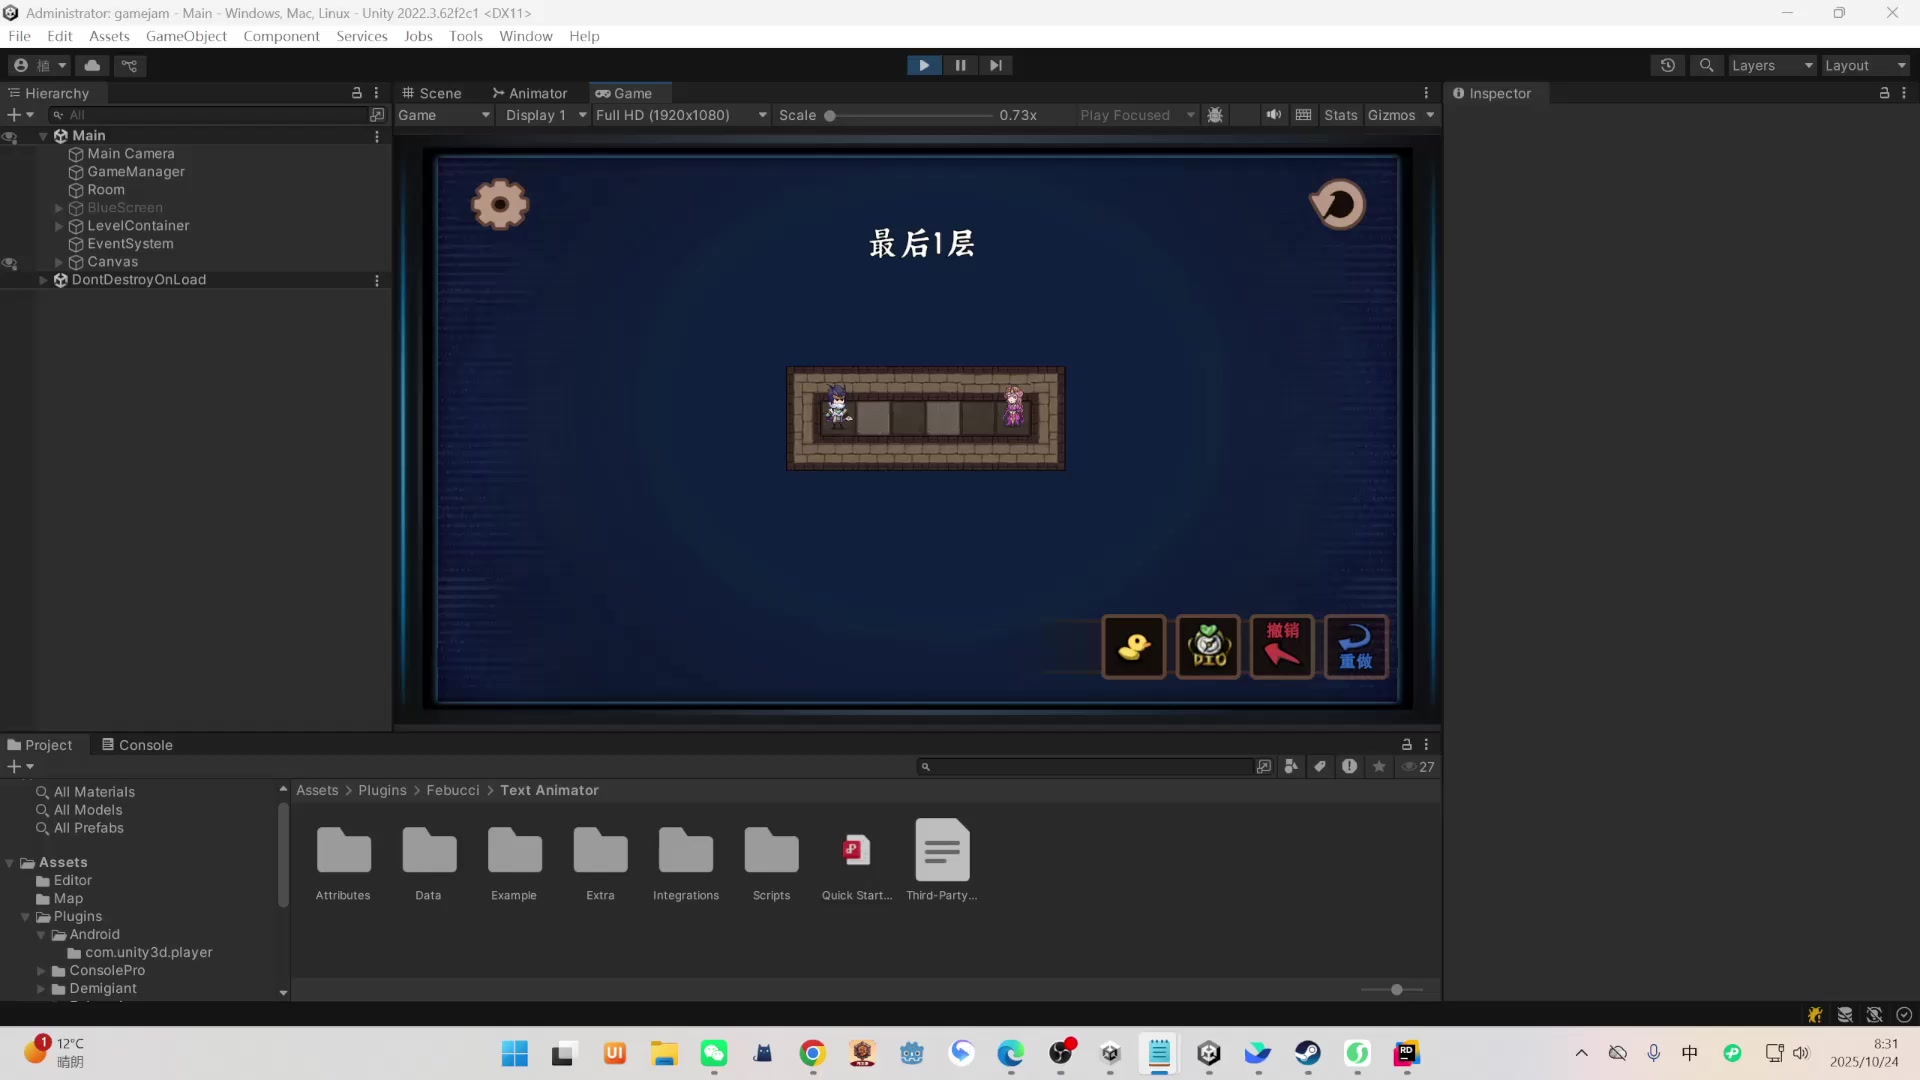Mute audio in Game view
Image resolution: width=1920 pixels, height=1080 pixels.
pos(1273,115)
